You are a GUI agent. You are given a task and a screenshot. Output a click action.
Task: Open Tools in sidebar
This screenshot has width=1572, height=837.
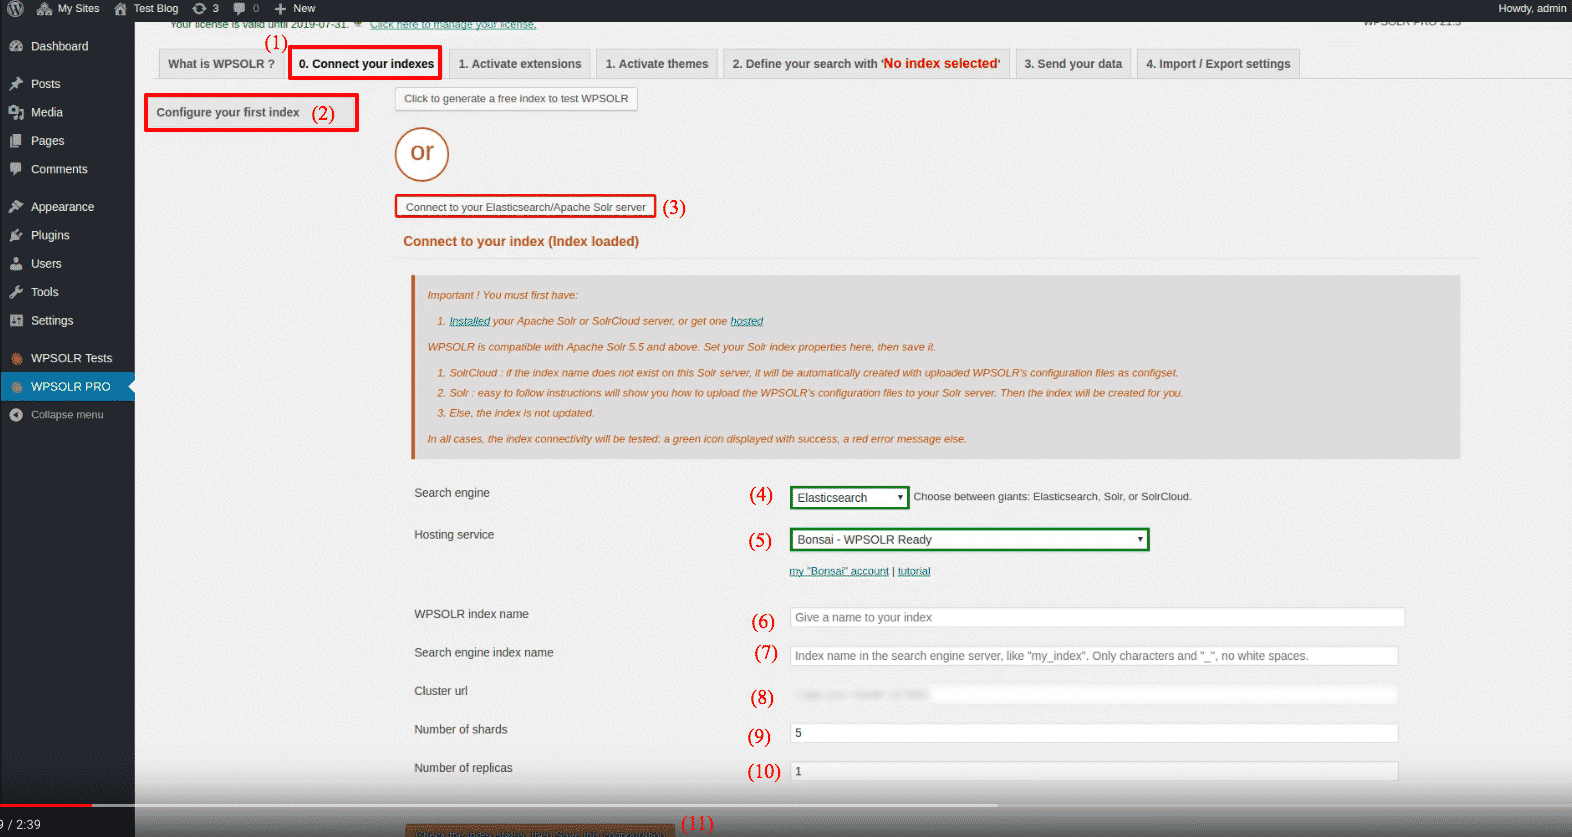point(67,292)
